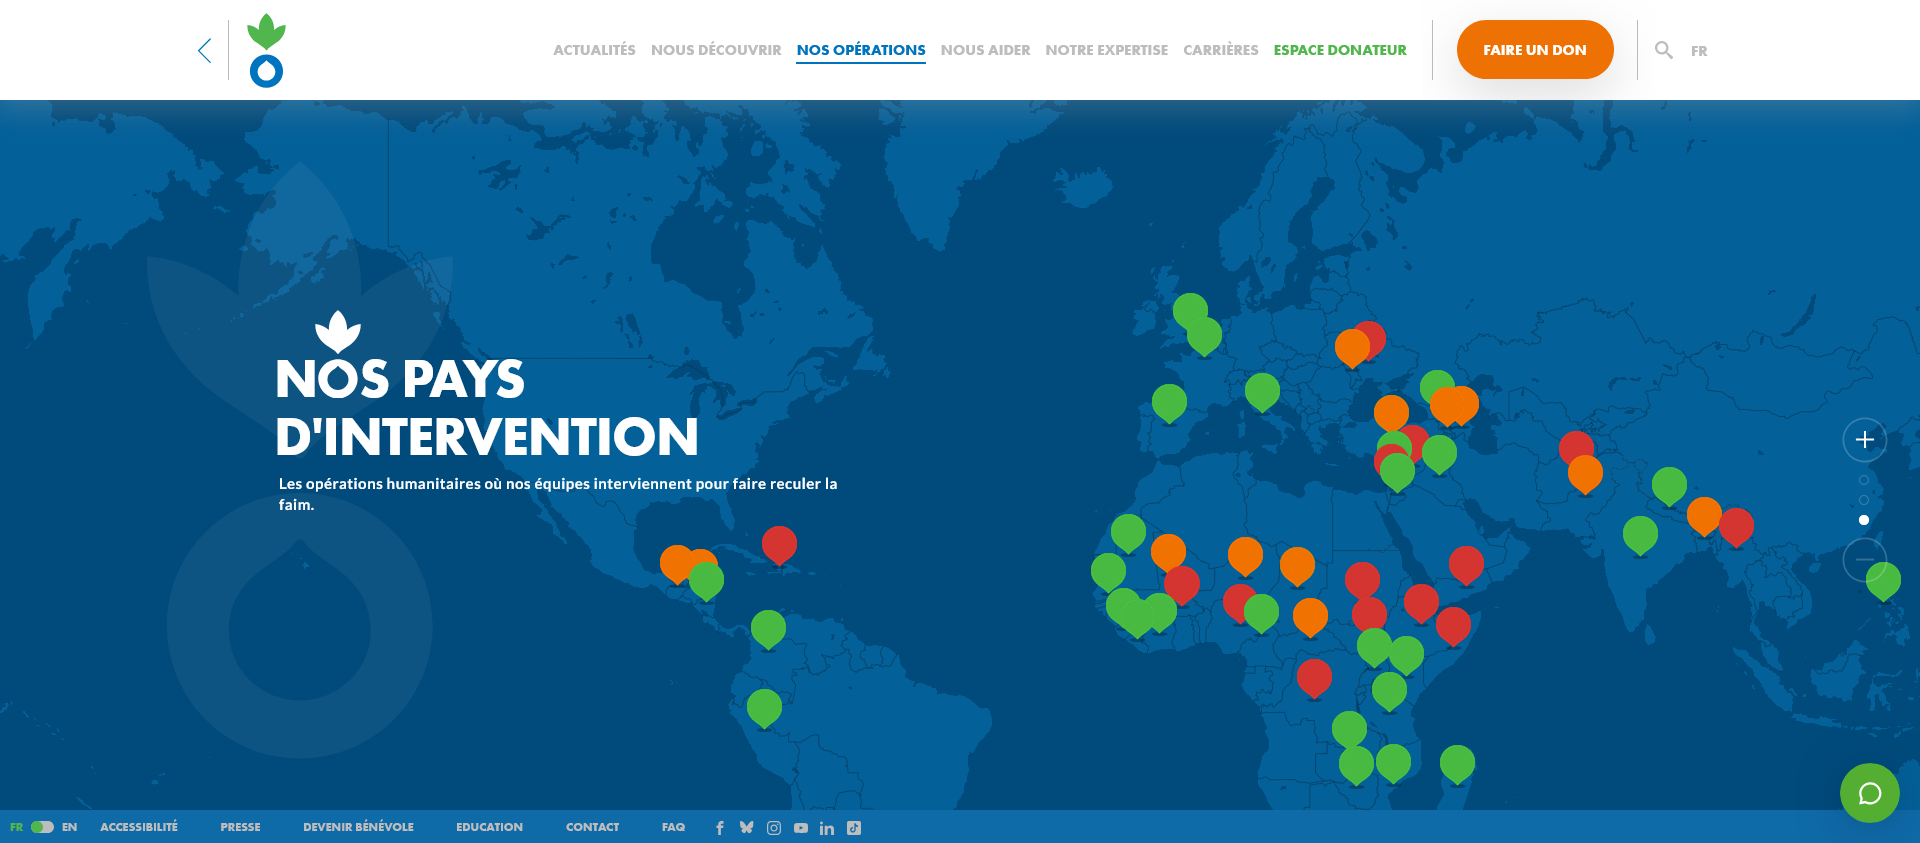This screenshot has height=843, width=1920.
Task: Select the green map pin over Nepal
Action: pyautogui.click(x=1669, y=486)
